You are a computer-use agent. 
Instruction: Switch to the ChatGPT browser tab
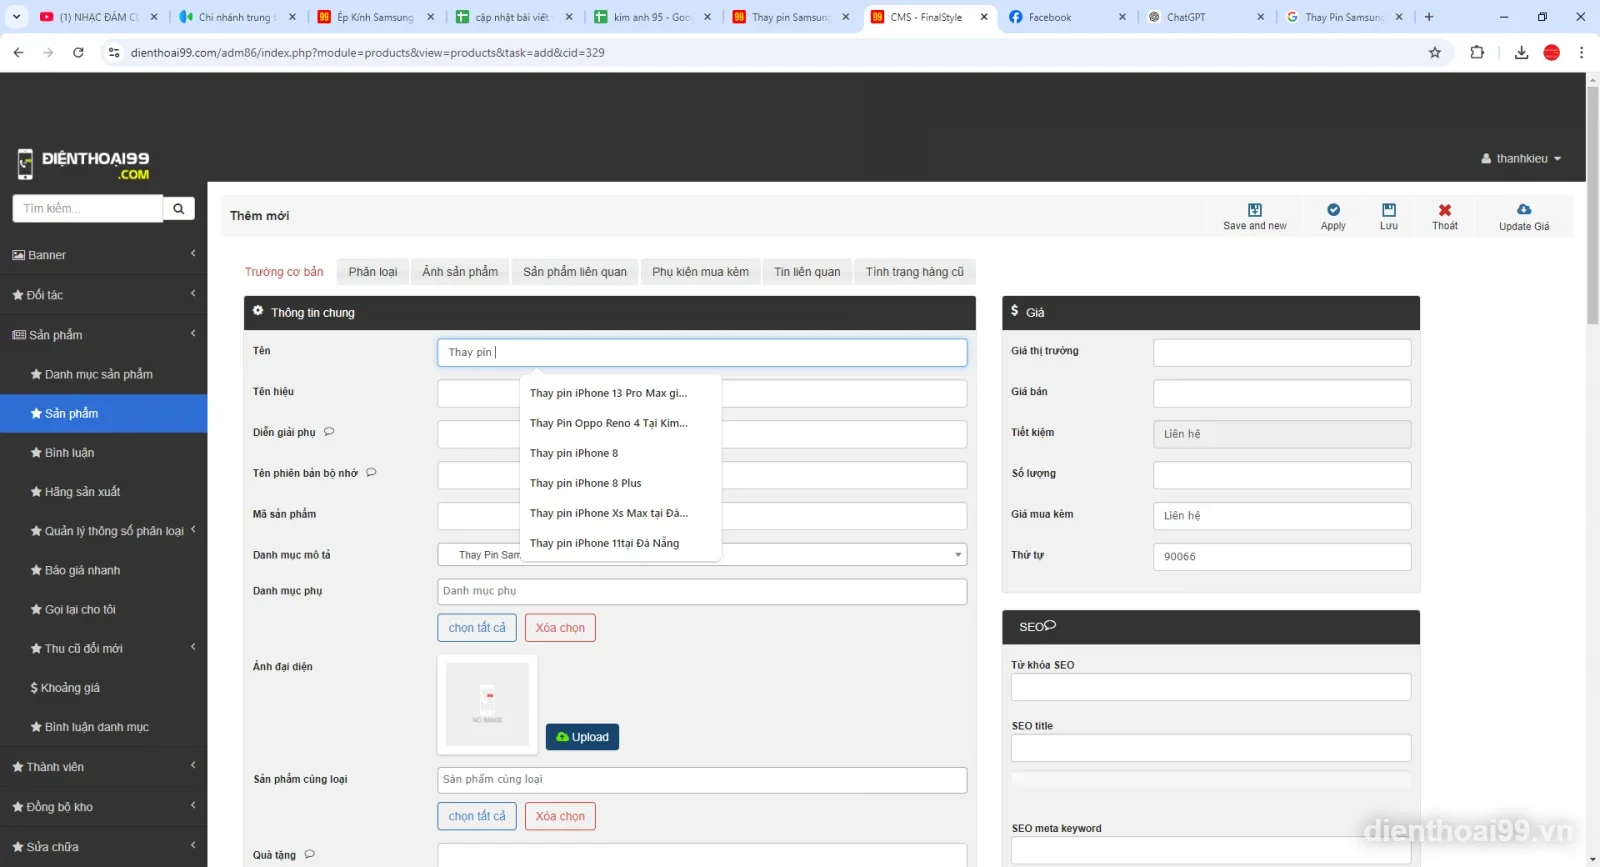point(1204,17)
